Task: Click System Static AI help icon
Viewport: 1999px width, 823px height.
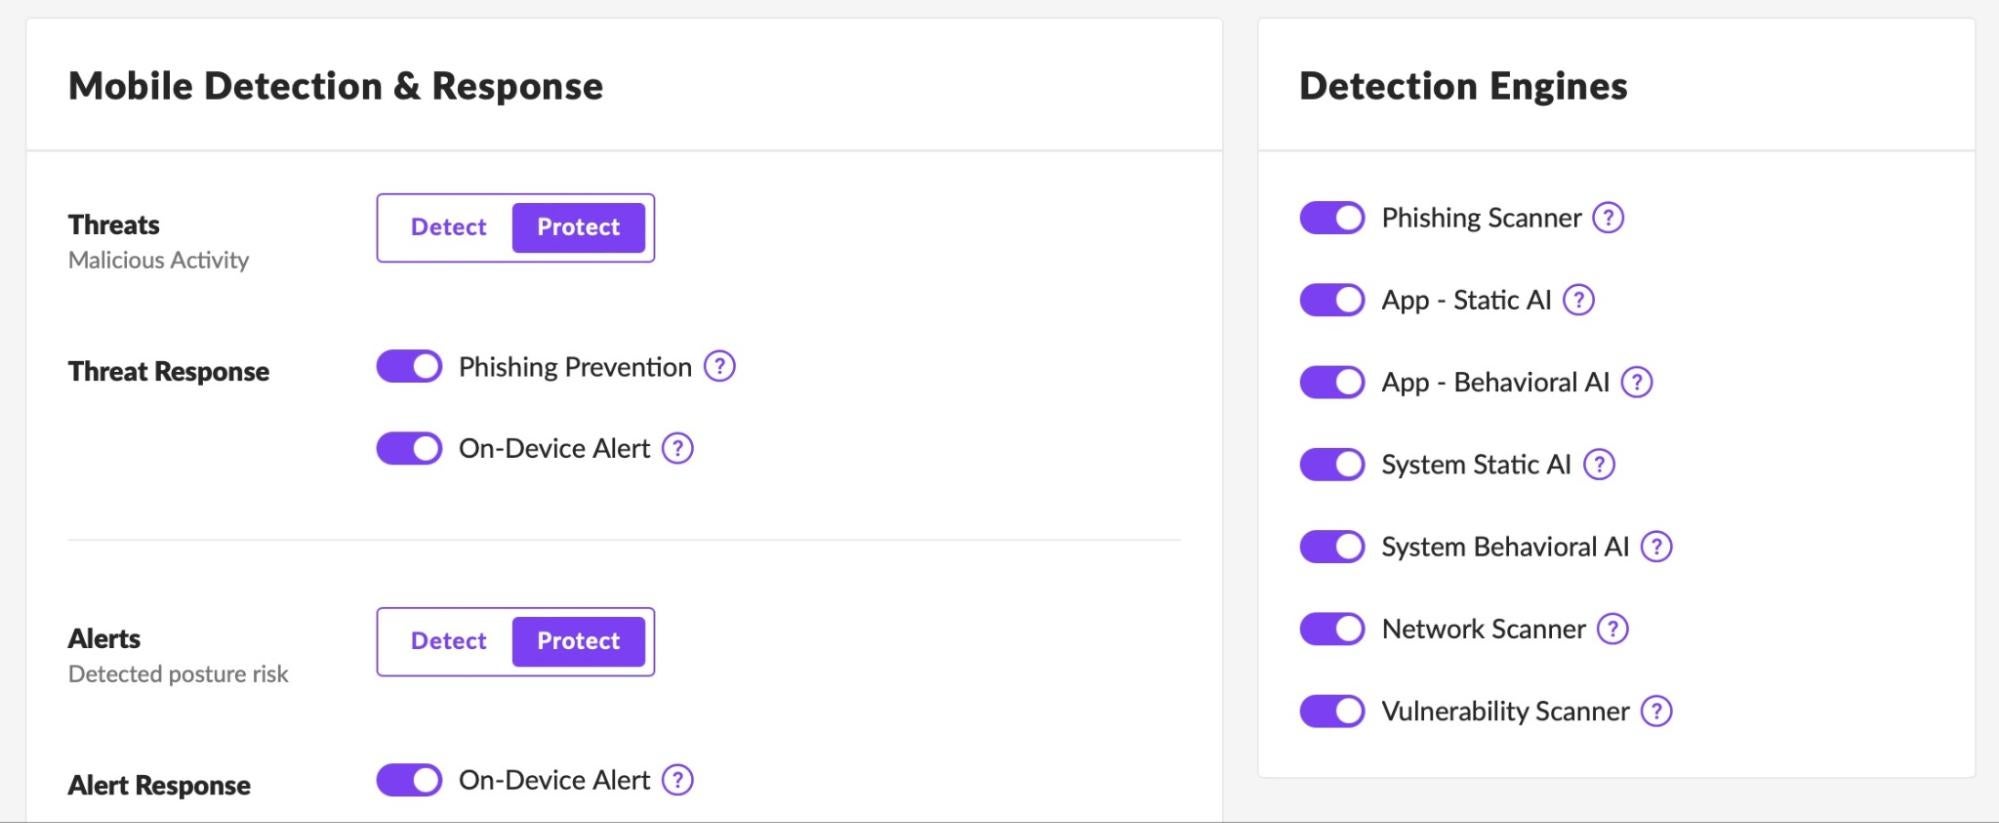Action: click(x=1599, y=464)
